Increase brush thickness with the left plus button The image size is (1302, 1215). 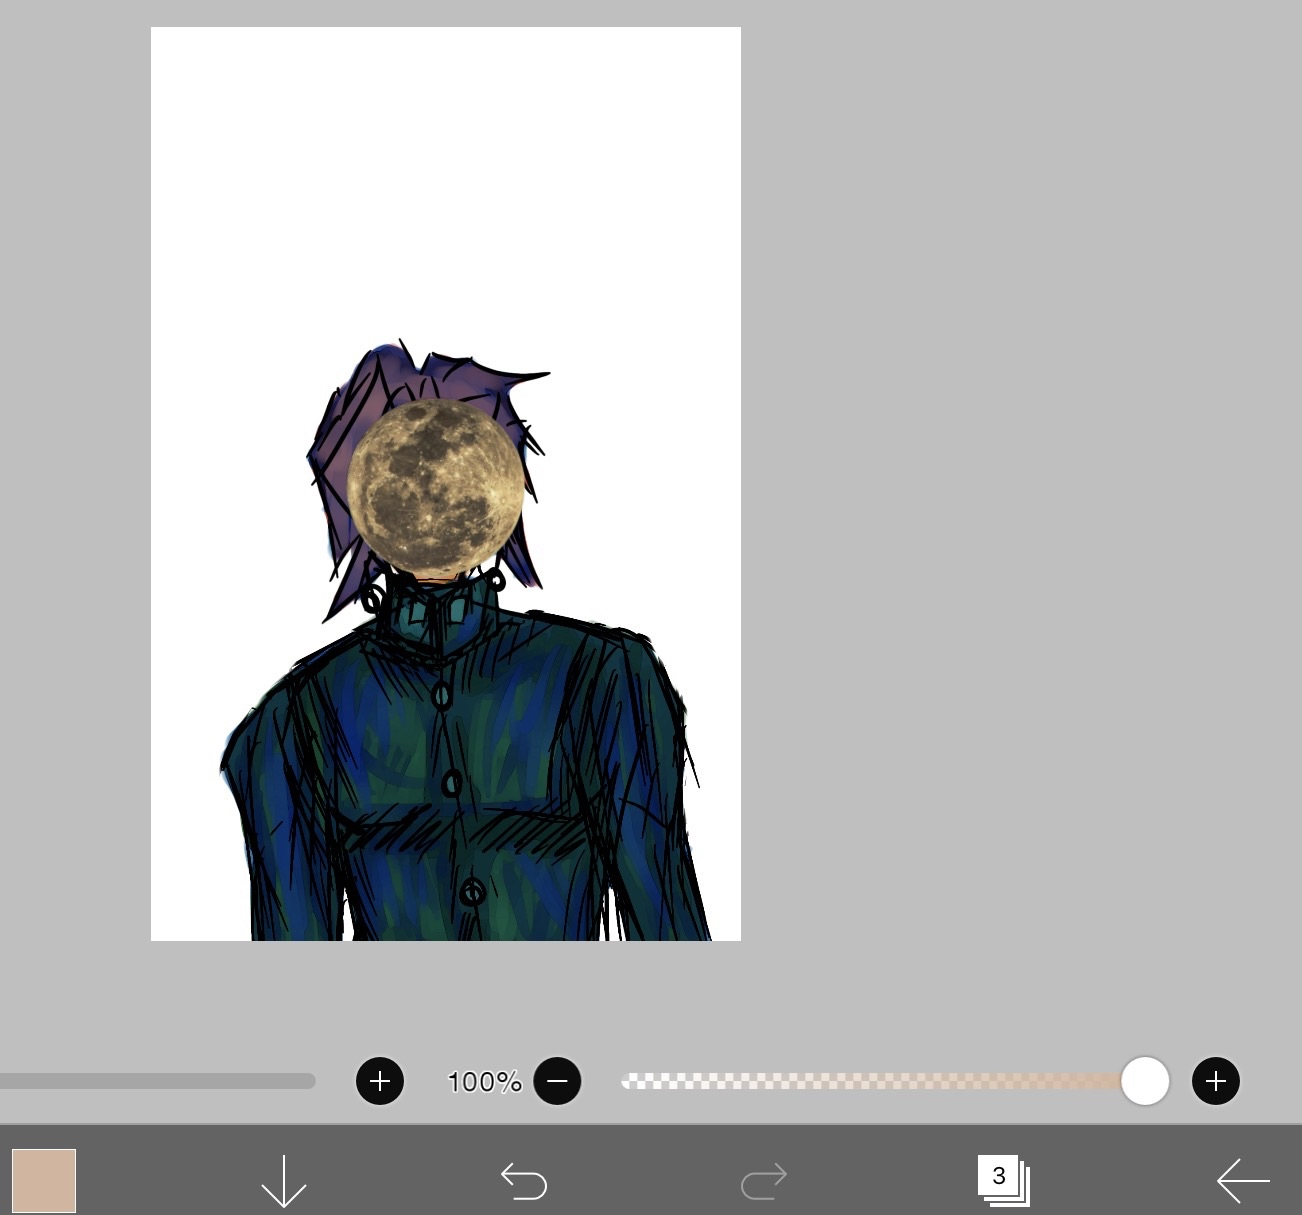point(380,1081)
